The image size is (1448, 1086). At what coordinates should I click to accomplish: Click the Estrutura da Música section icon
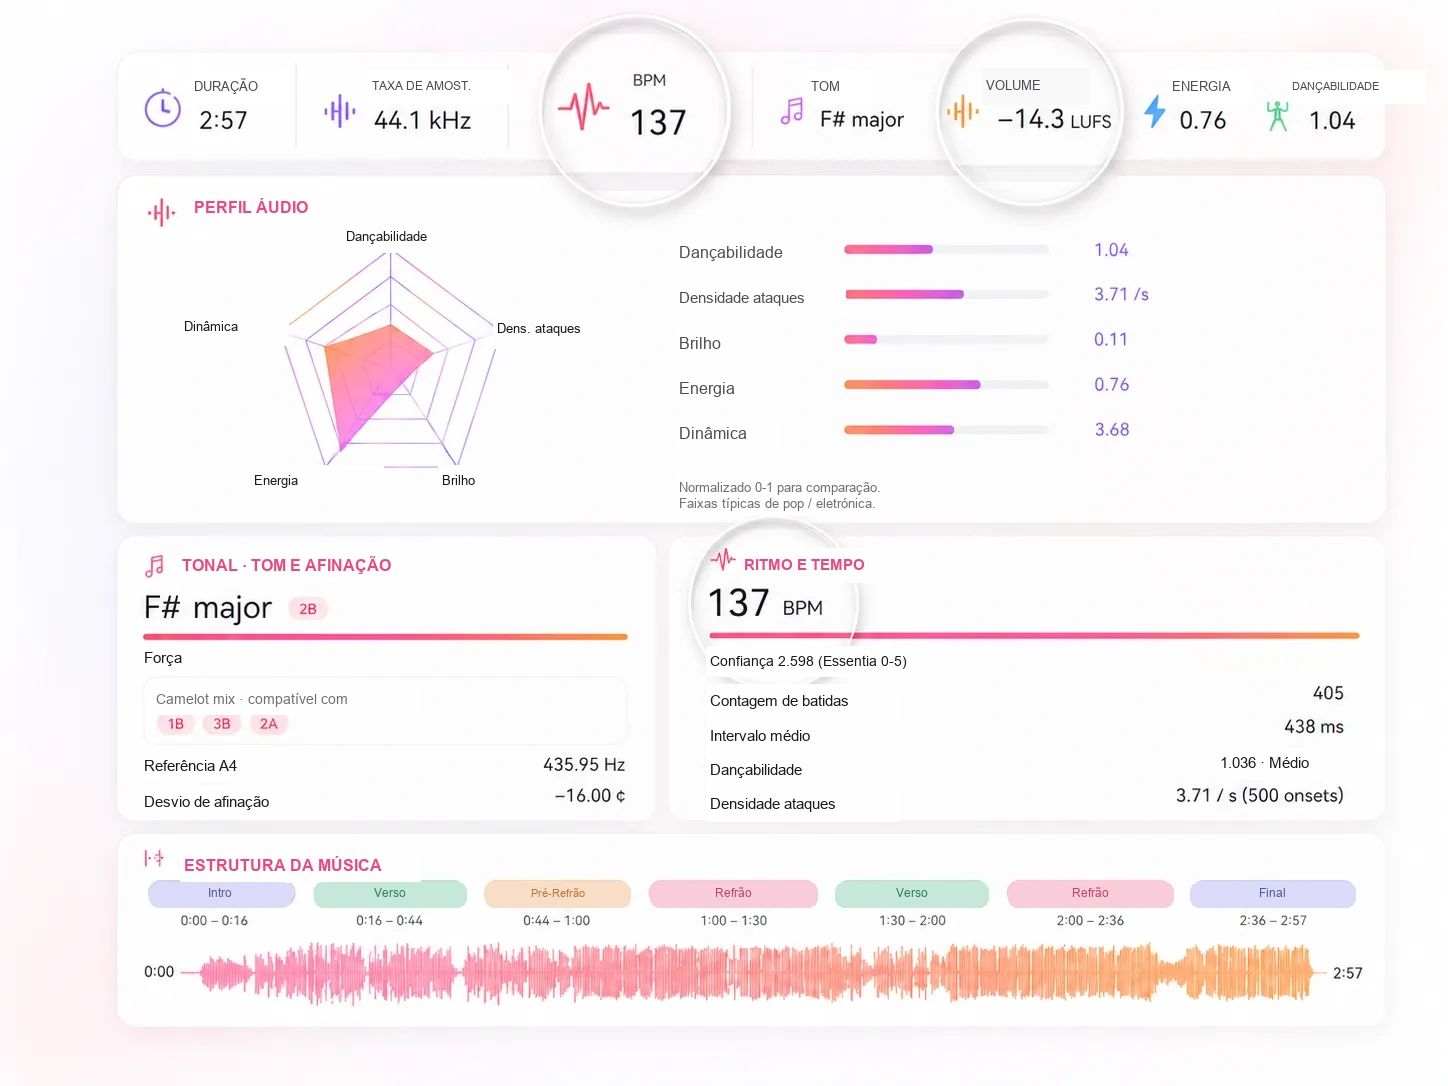tap(154, 858)
